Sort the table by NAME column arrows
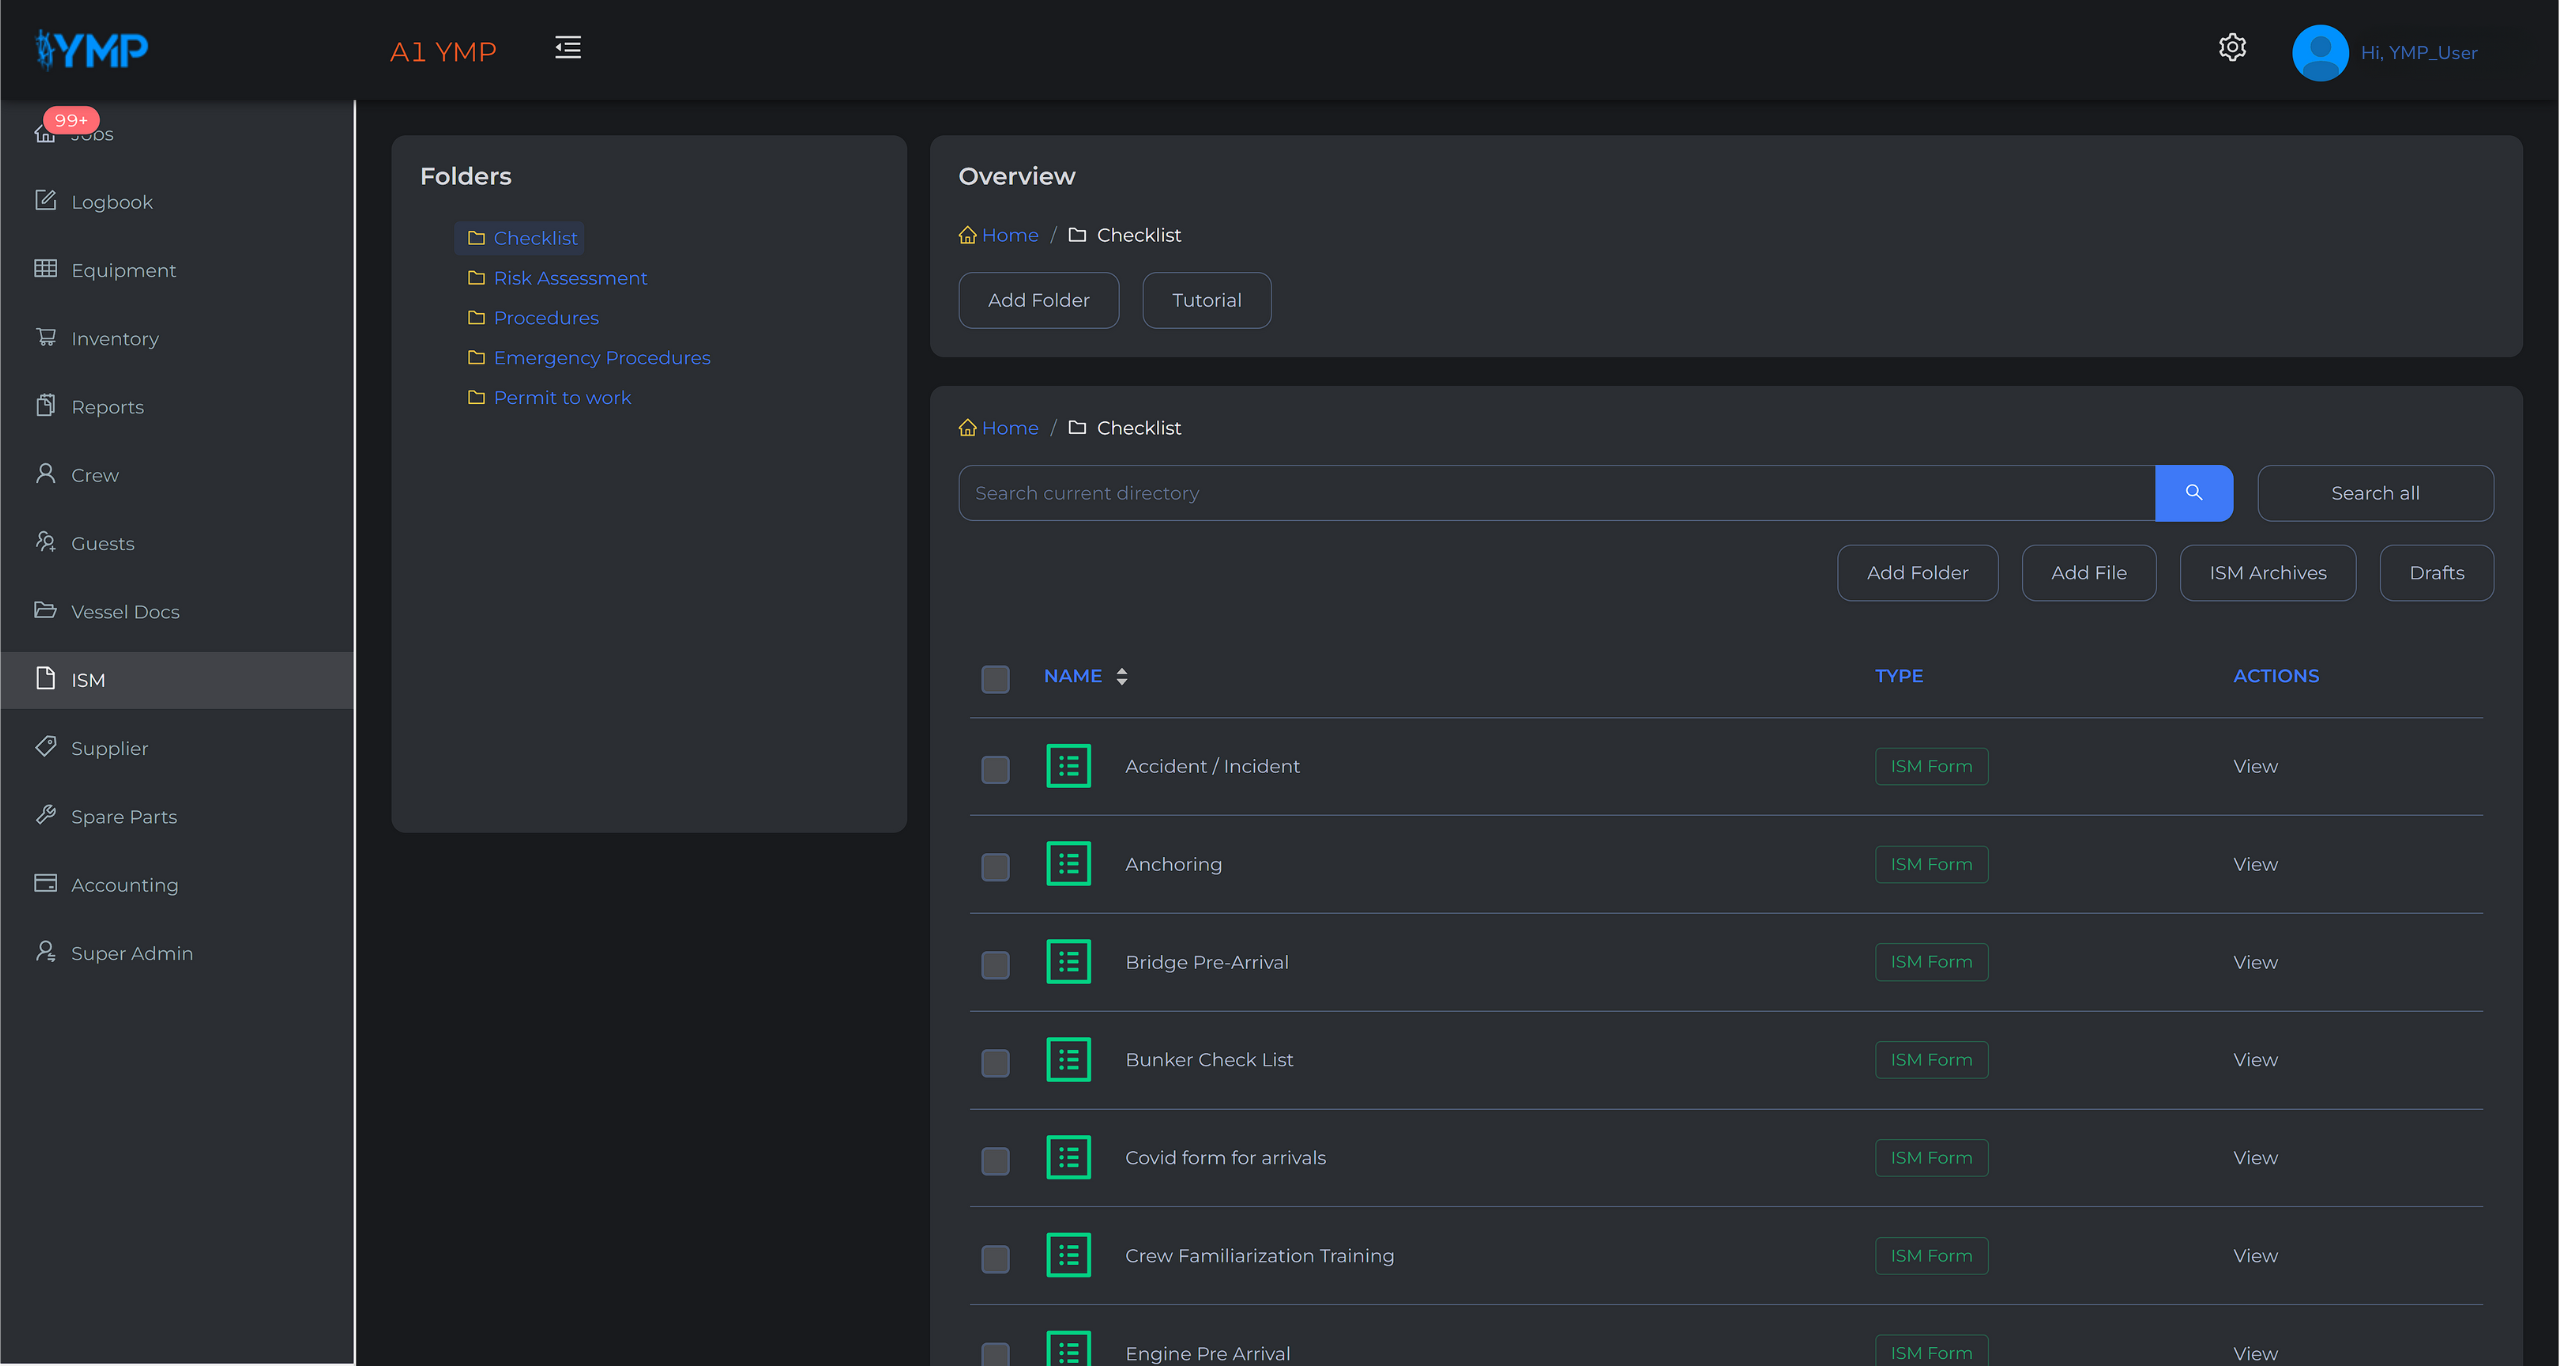2560x1366 pixels. (1122, 677)
